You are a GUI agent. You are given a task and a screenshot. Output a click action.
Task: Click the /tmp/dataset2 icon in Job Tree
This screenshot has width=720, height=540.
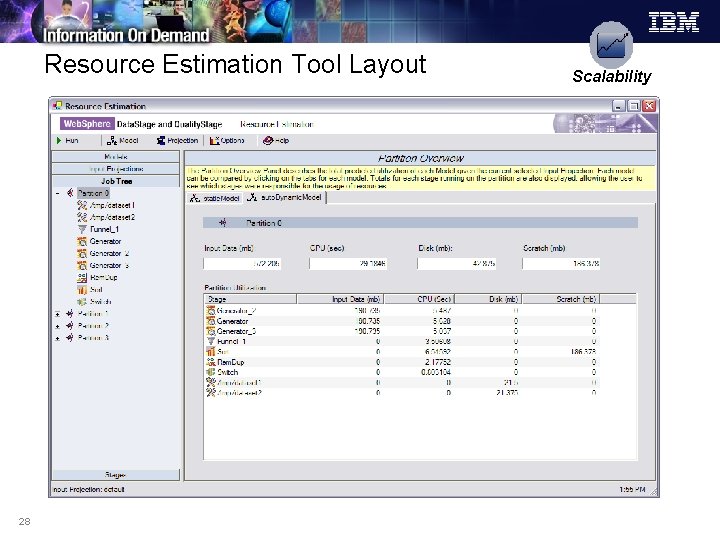pyautogui.click(x=82, y=217)
